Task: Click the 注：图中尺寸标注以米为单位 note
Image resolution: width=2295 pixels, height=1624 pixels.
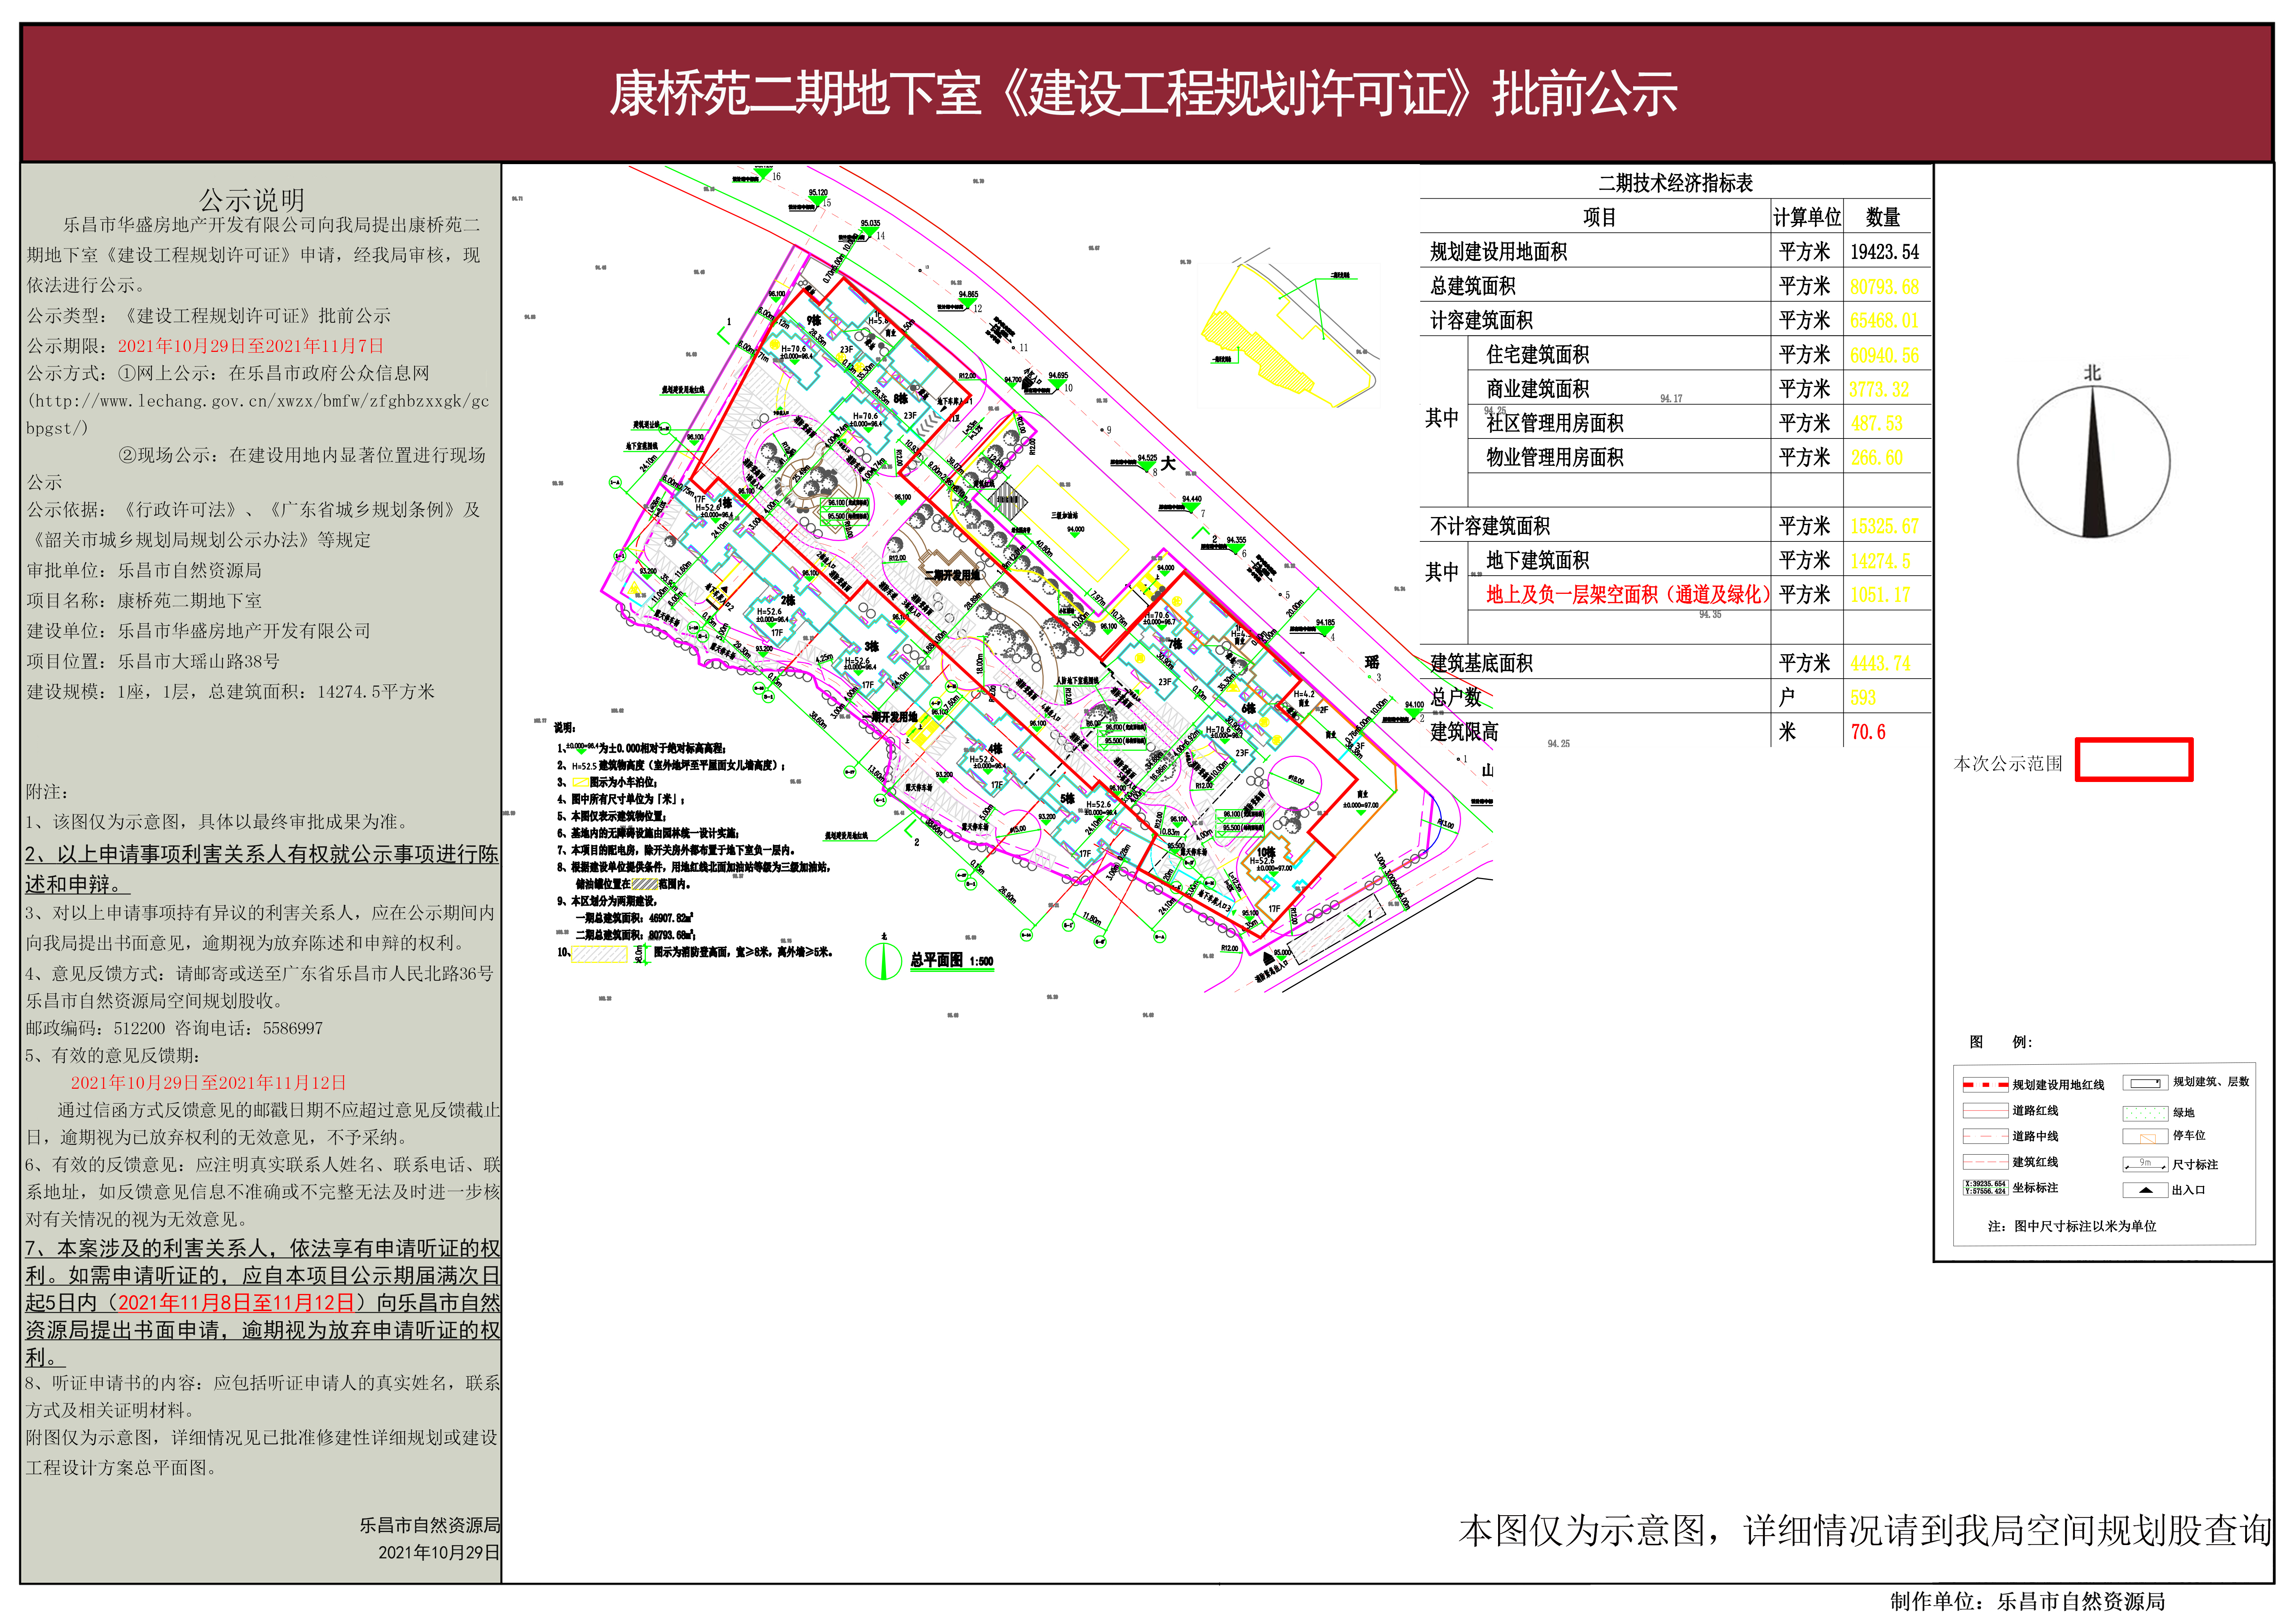Action: [x=2072, y=1226]
